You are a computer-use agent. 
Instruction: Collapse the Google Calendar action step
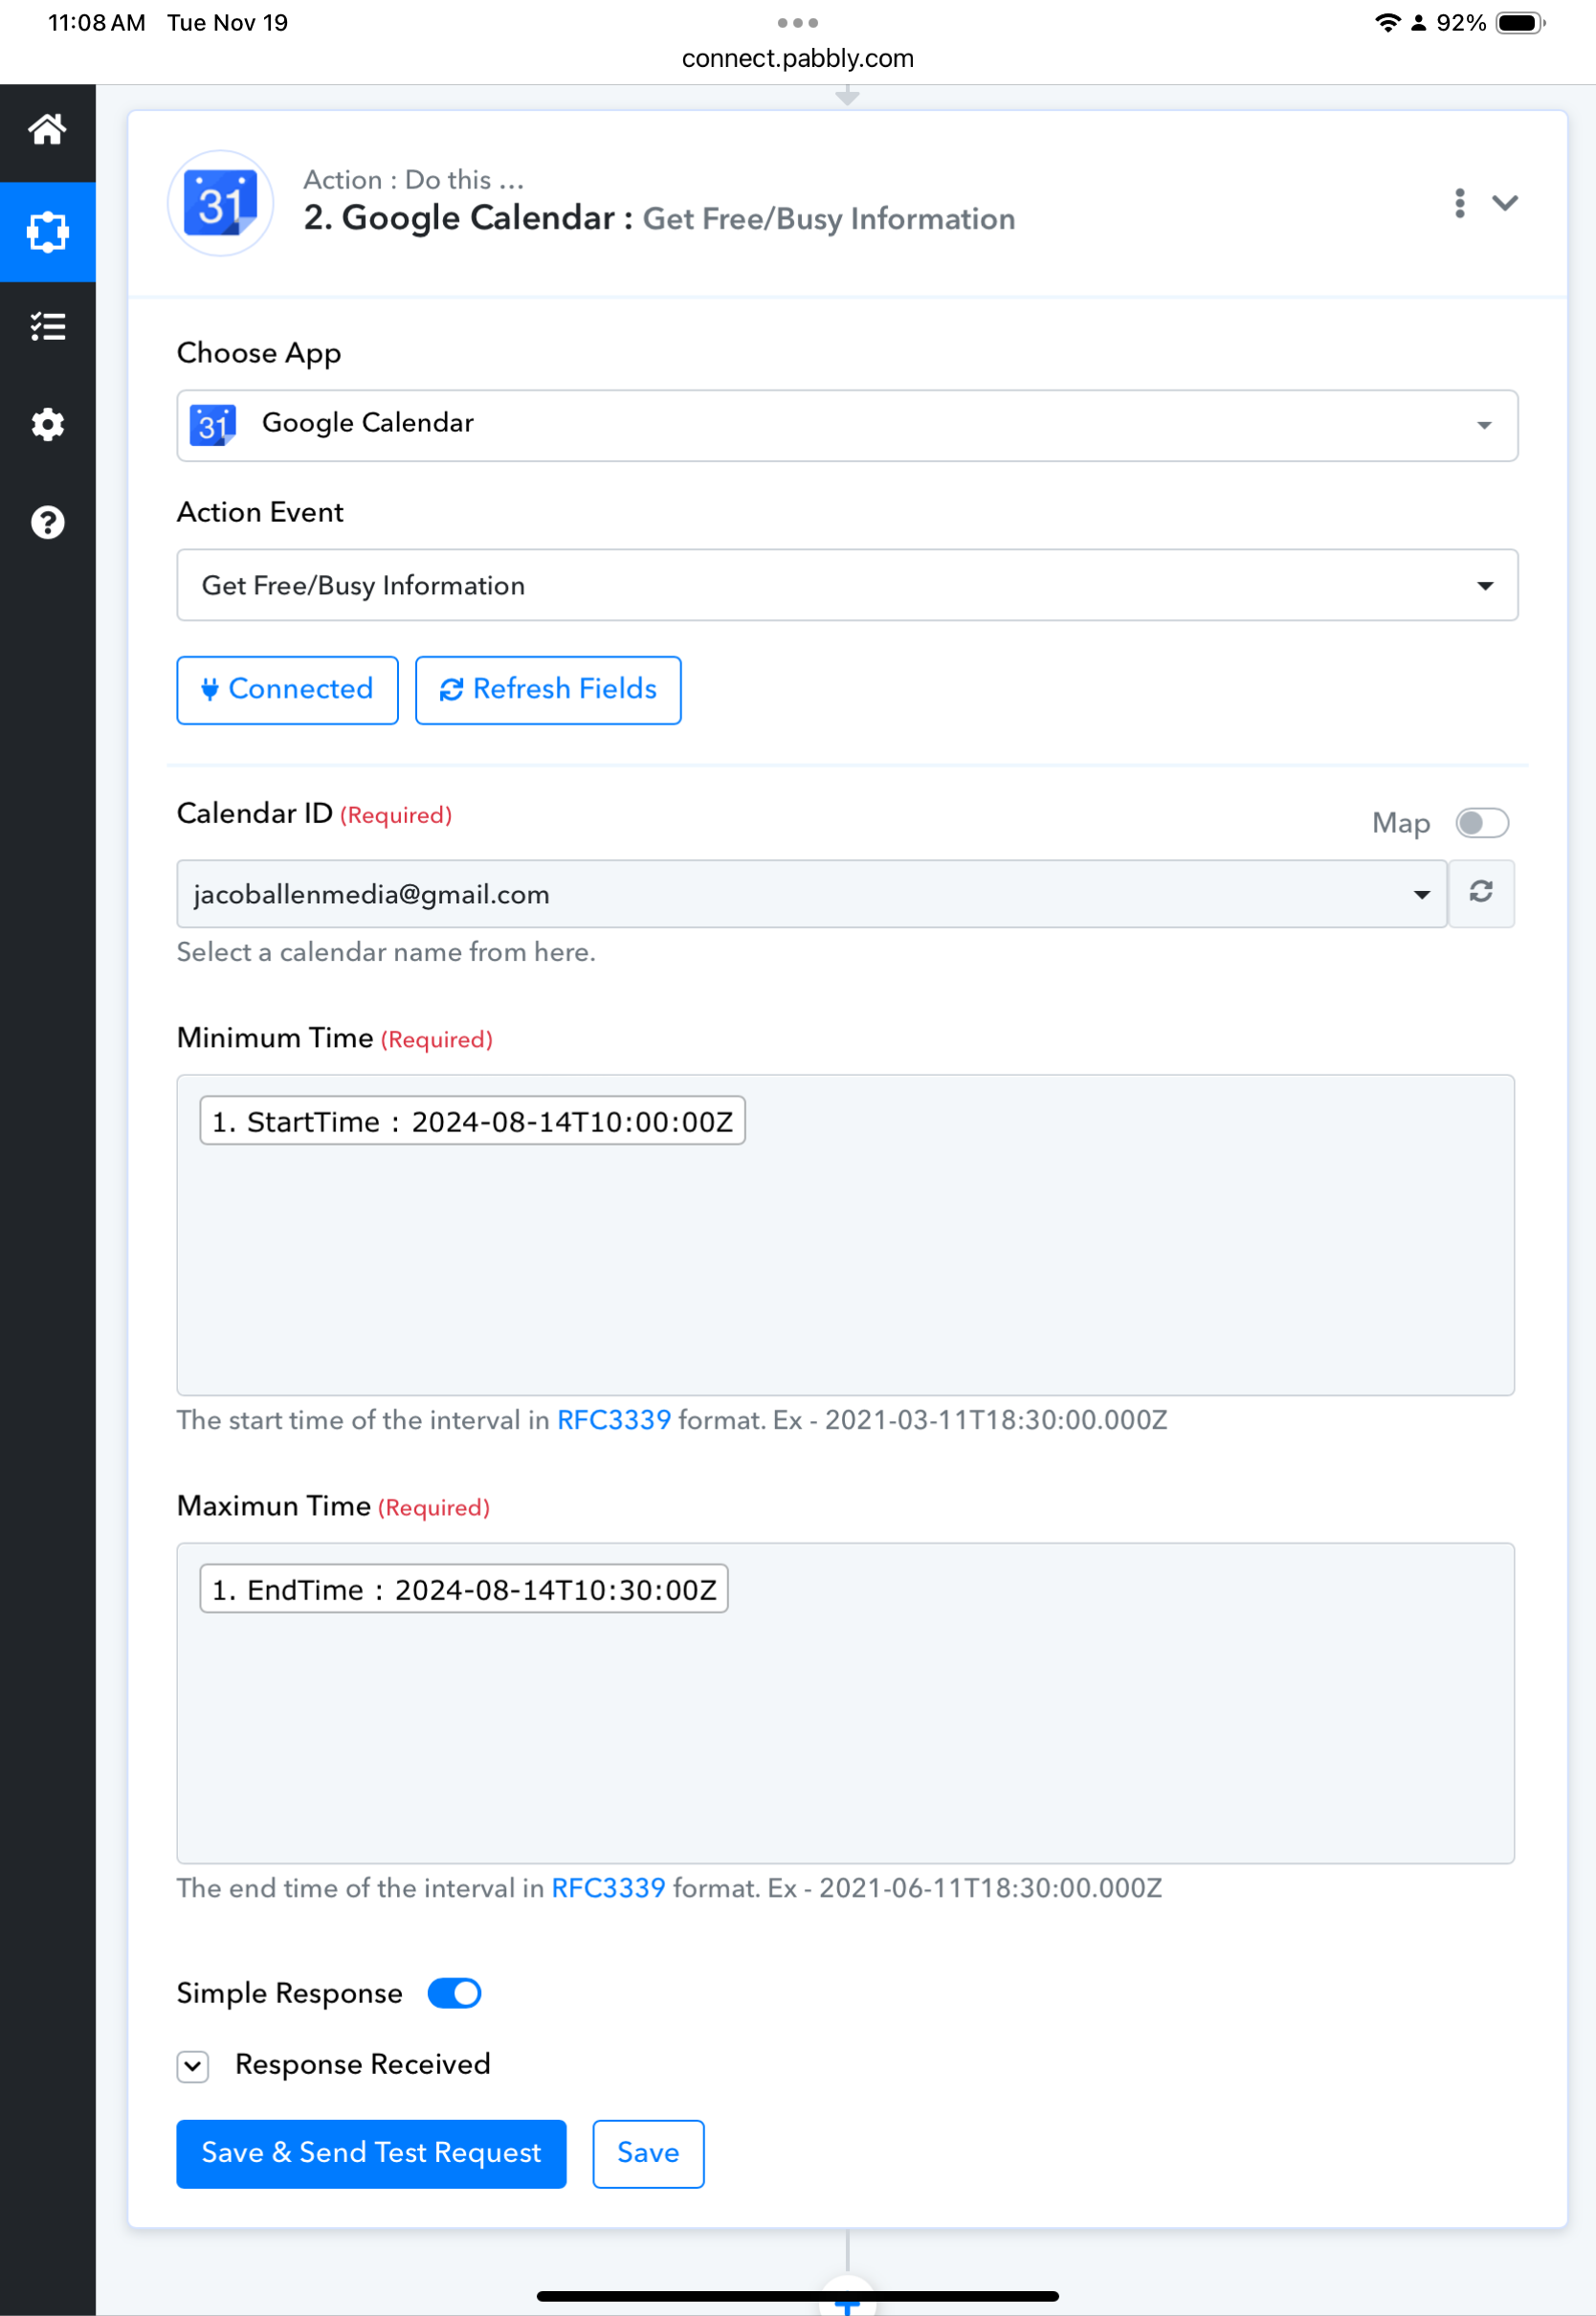coord(1505,203)
